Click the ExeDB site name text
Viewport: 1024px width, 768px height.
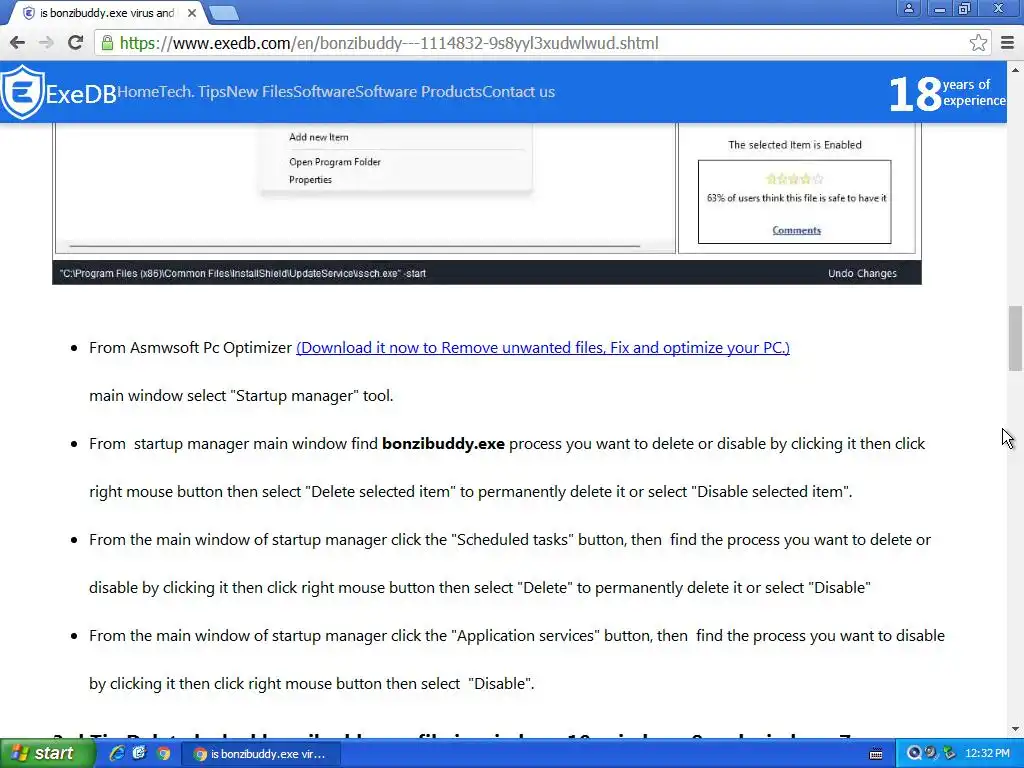tap(81, 95)
